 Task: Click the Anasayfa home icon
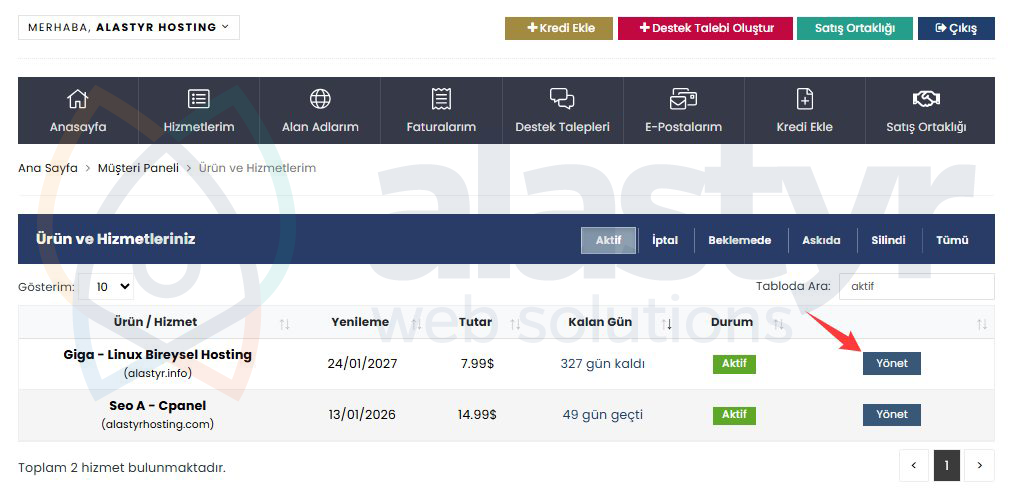78,99
